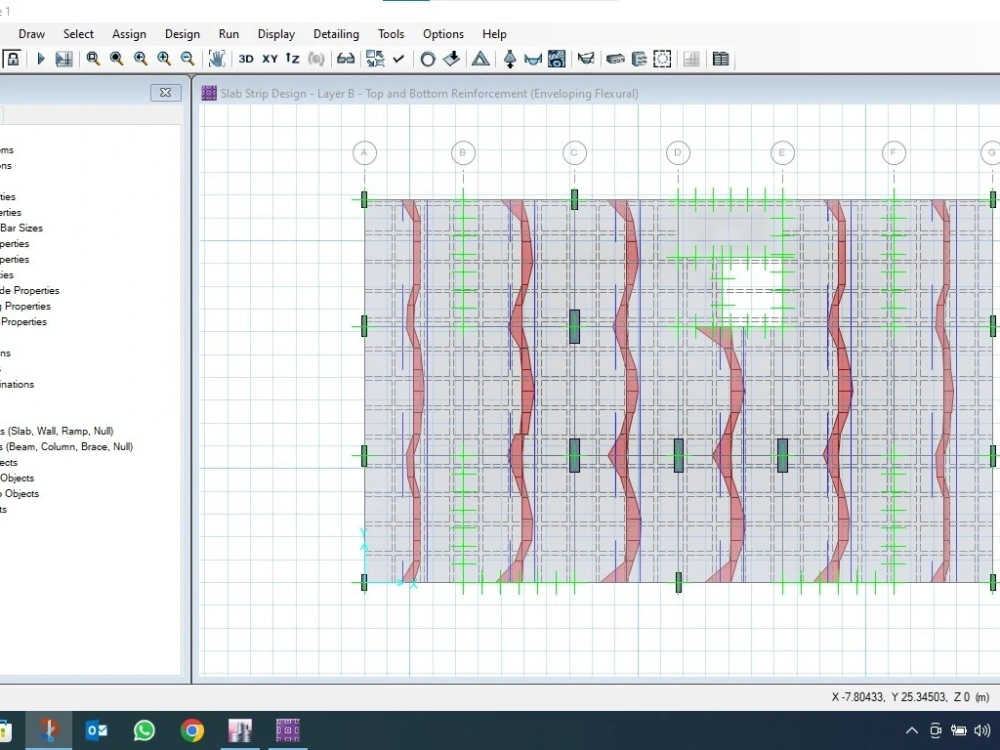Activate the pan hand tool
This screenshot has height=750, width=1000.
tap(217, 59)
